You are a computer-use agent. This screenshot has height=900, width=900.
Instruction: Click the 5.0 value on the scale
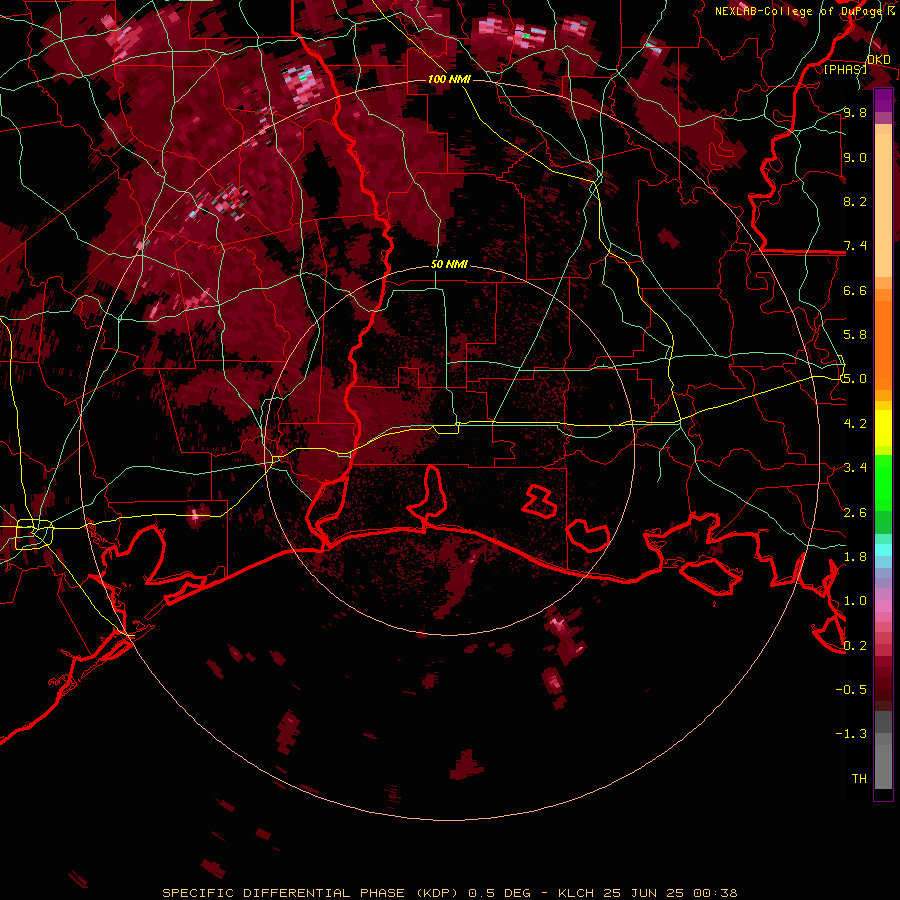pyautogui.click(x=855, y=379)
